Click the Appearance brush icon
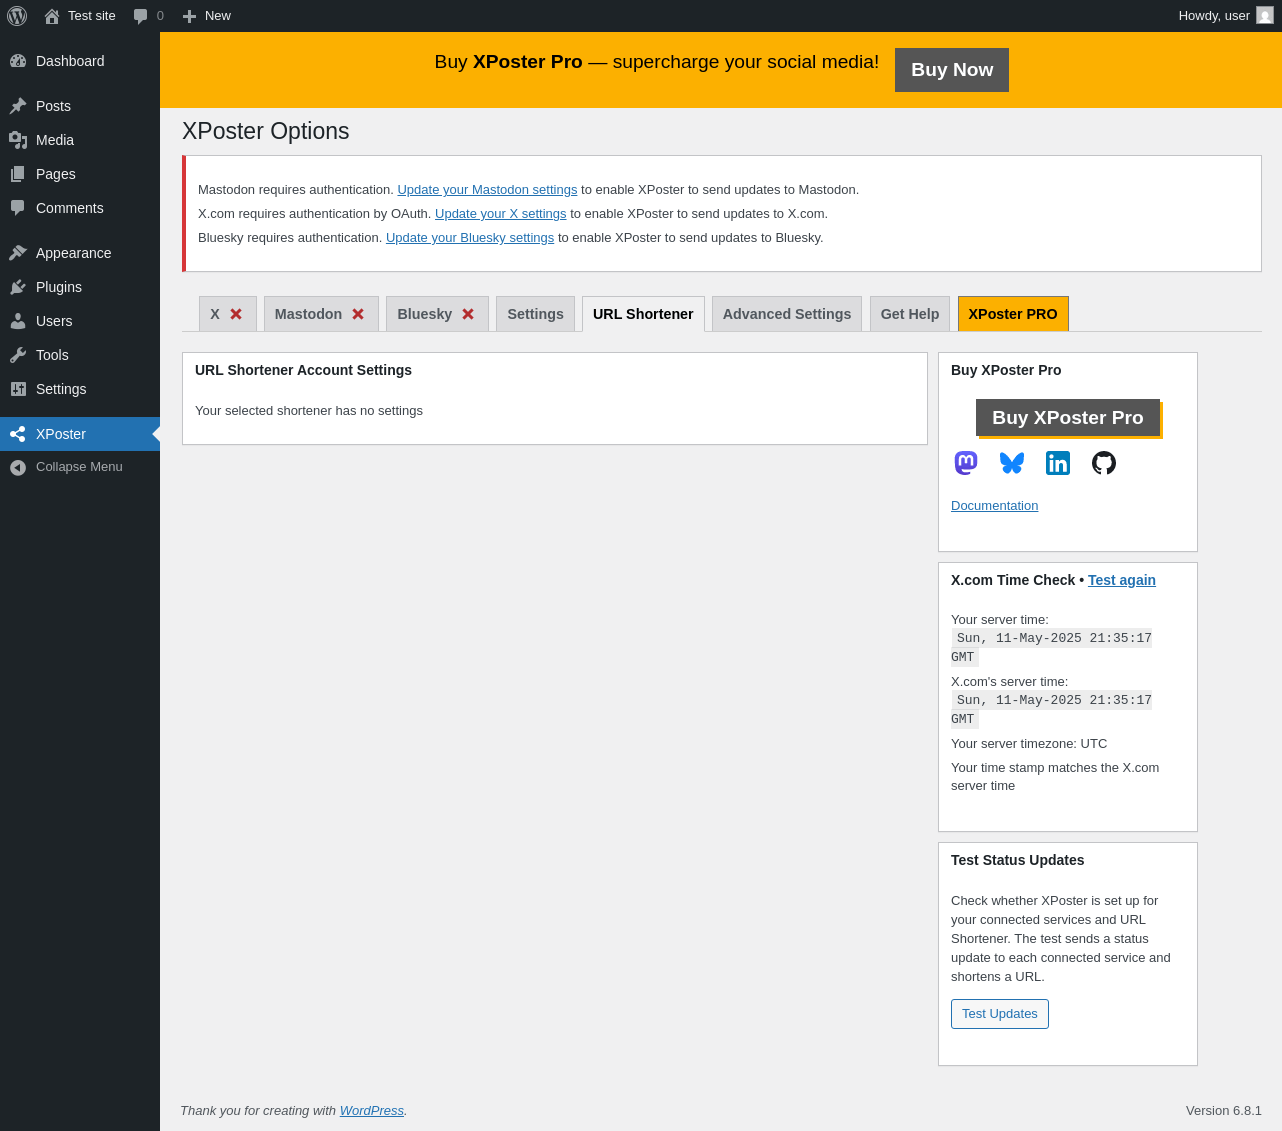 tap(18, 253)
